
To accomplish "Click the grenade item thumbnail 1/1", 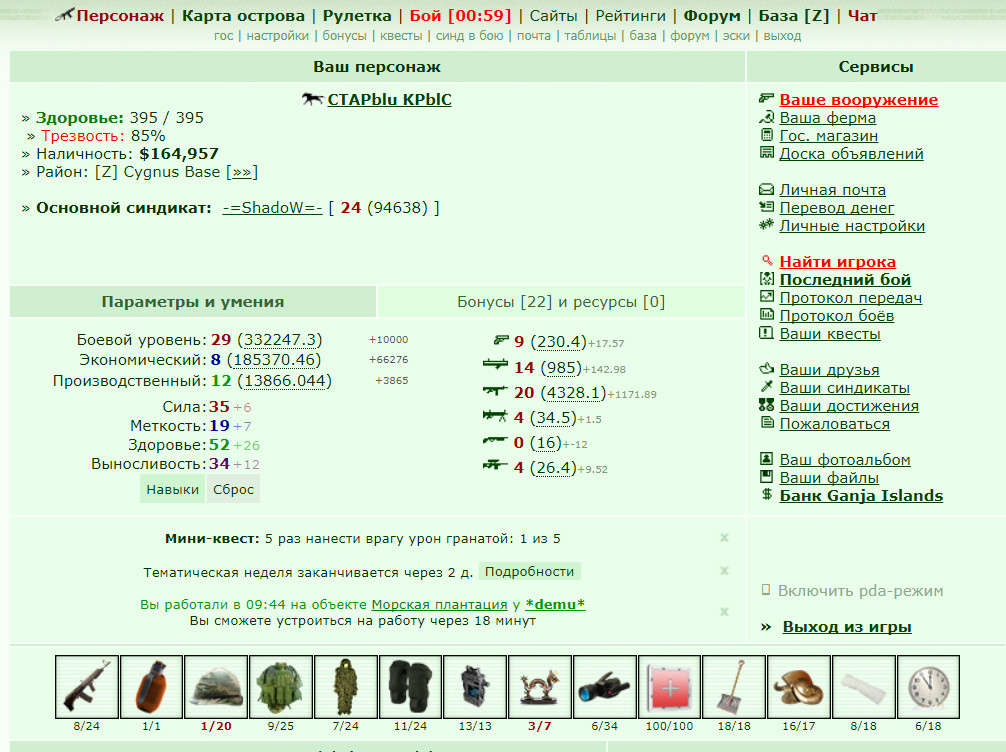I will click(151, 687).
